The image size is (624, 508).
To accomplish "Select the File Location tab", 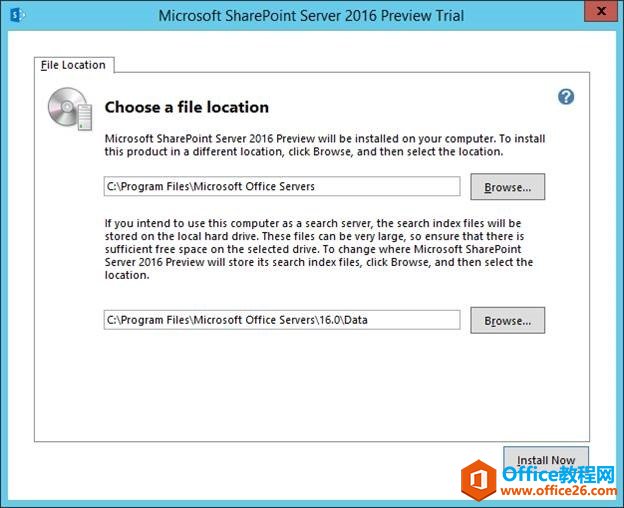I will [x=73, y=65].
